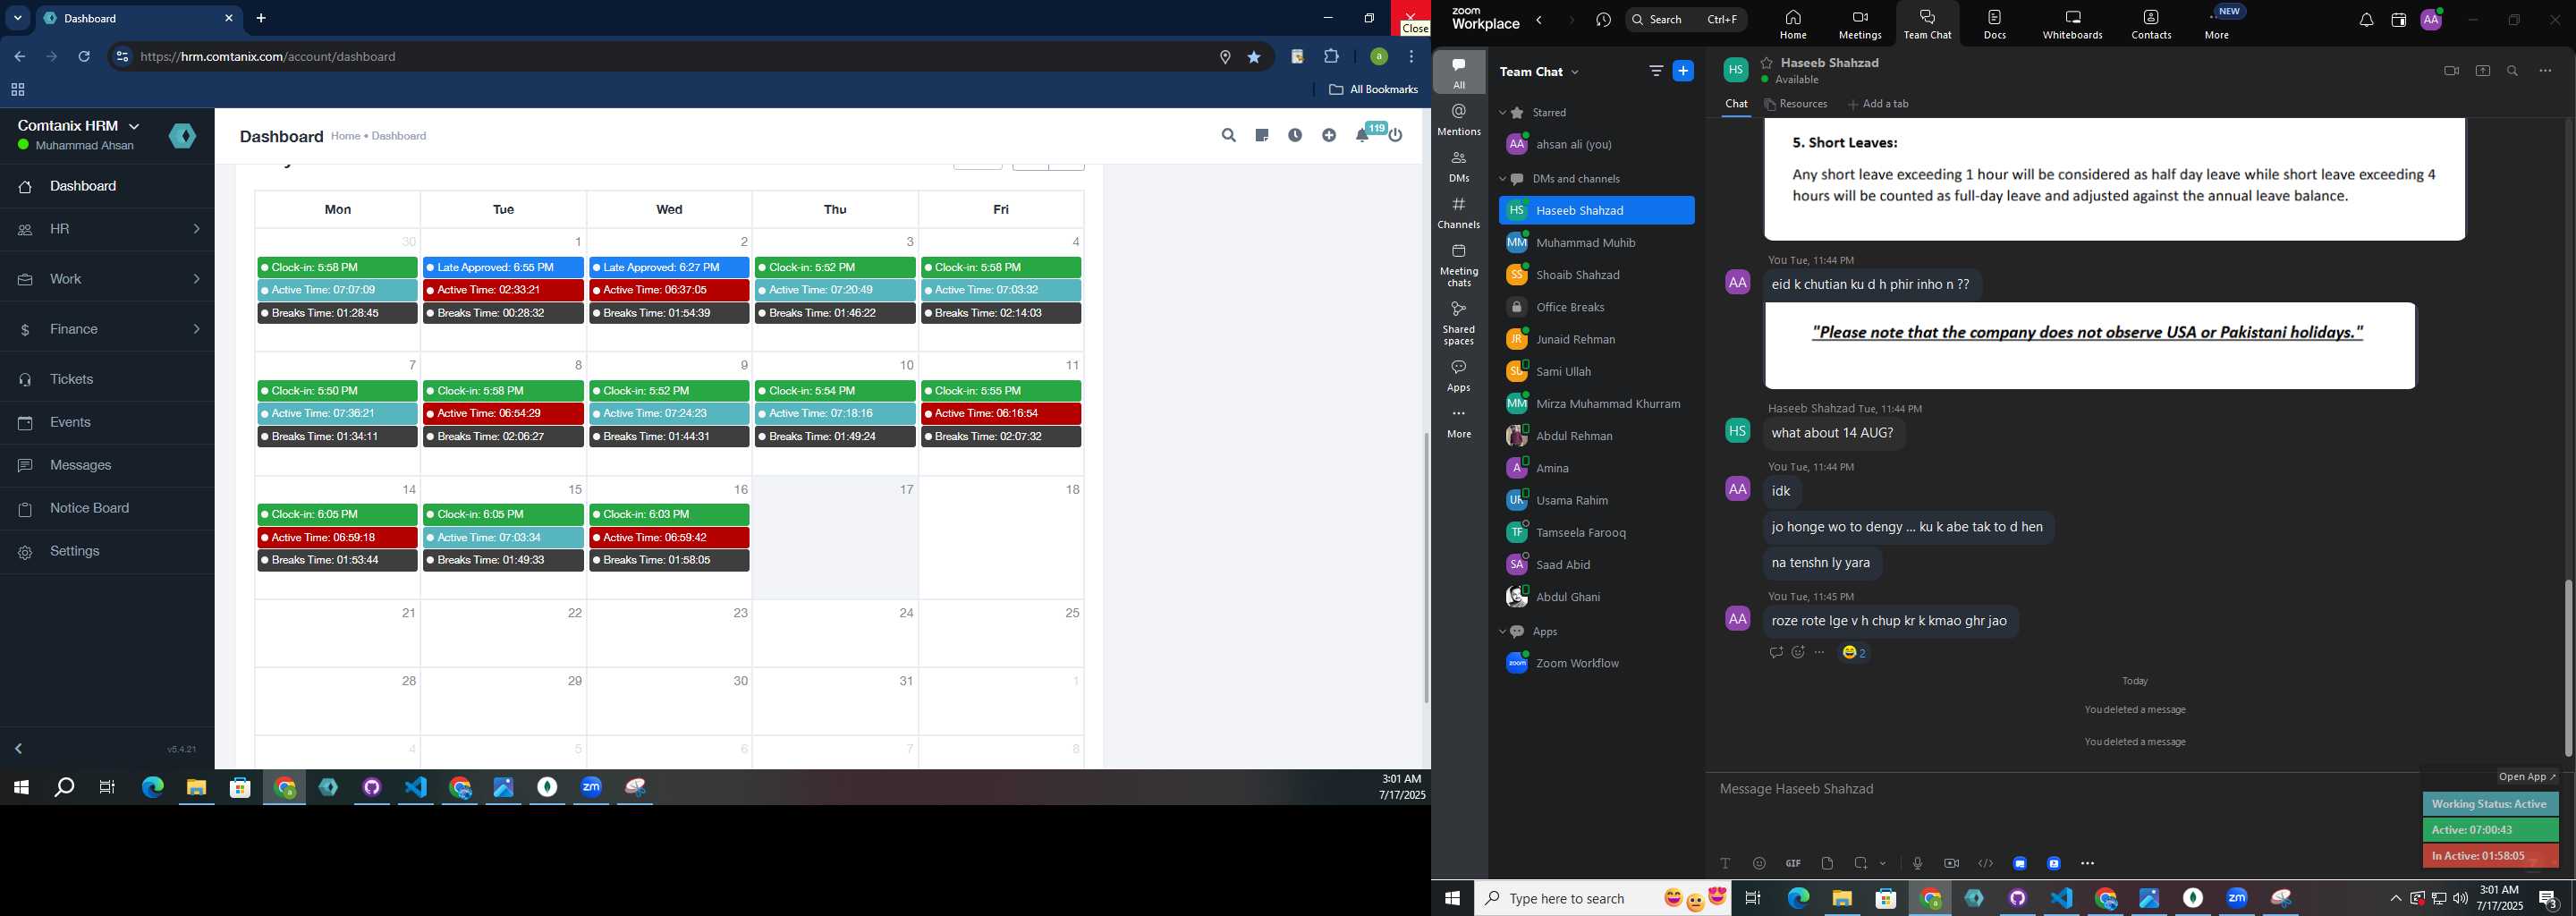Open Zoom Whiteboards tab

click(2073, 24)
